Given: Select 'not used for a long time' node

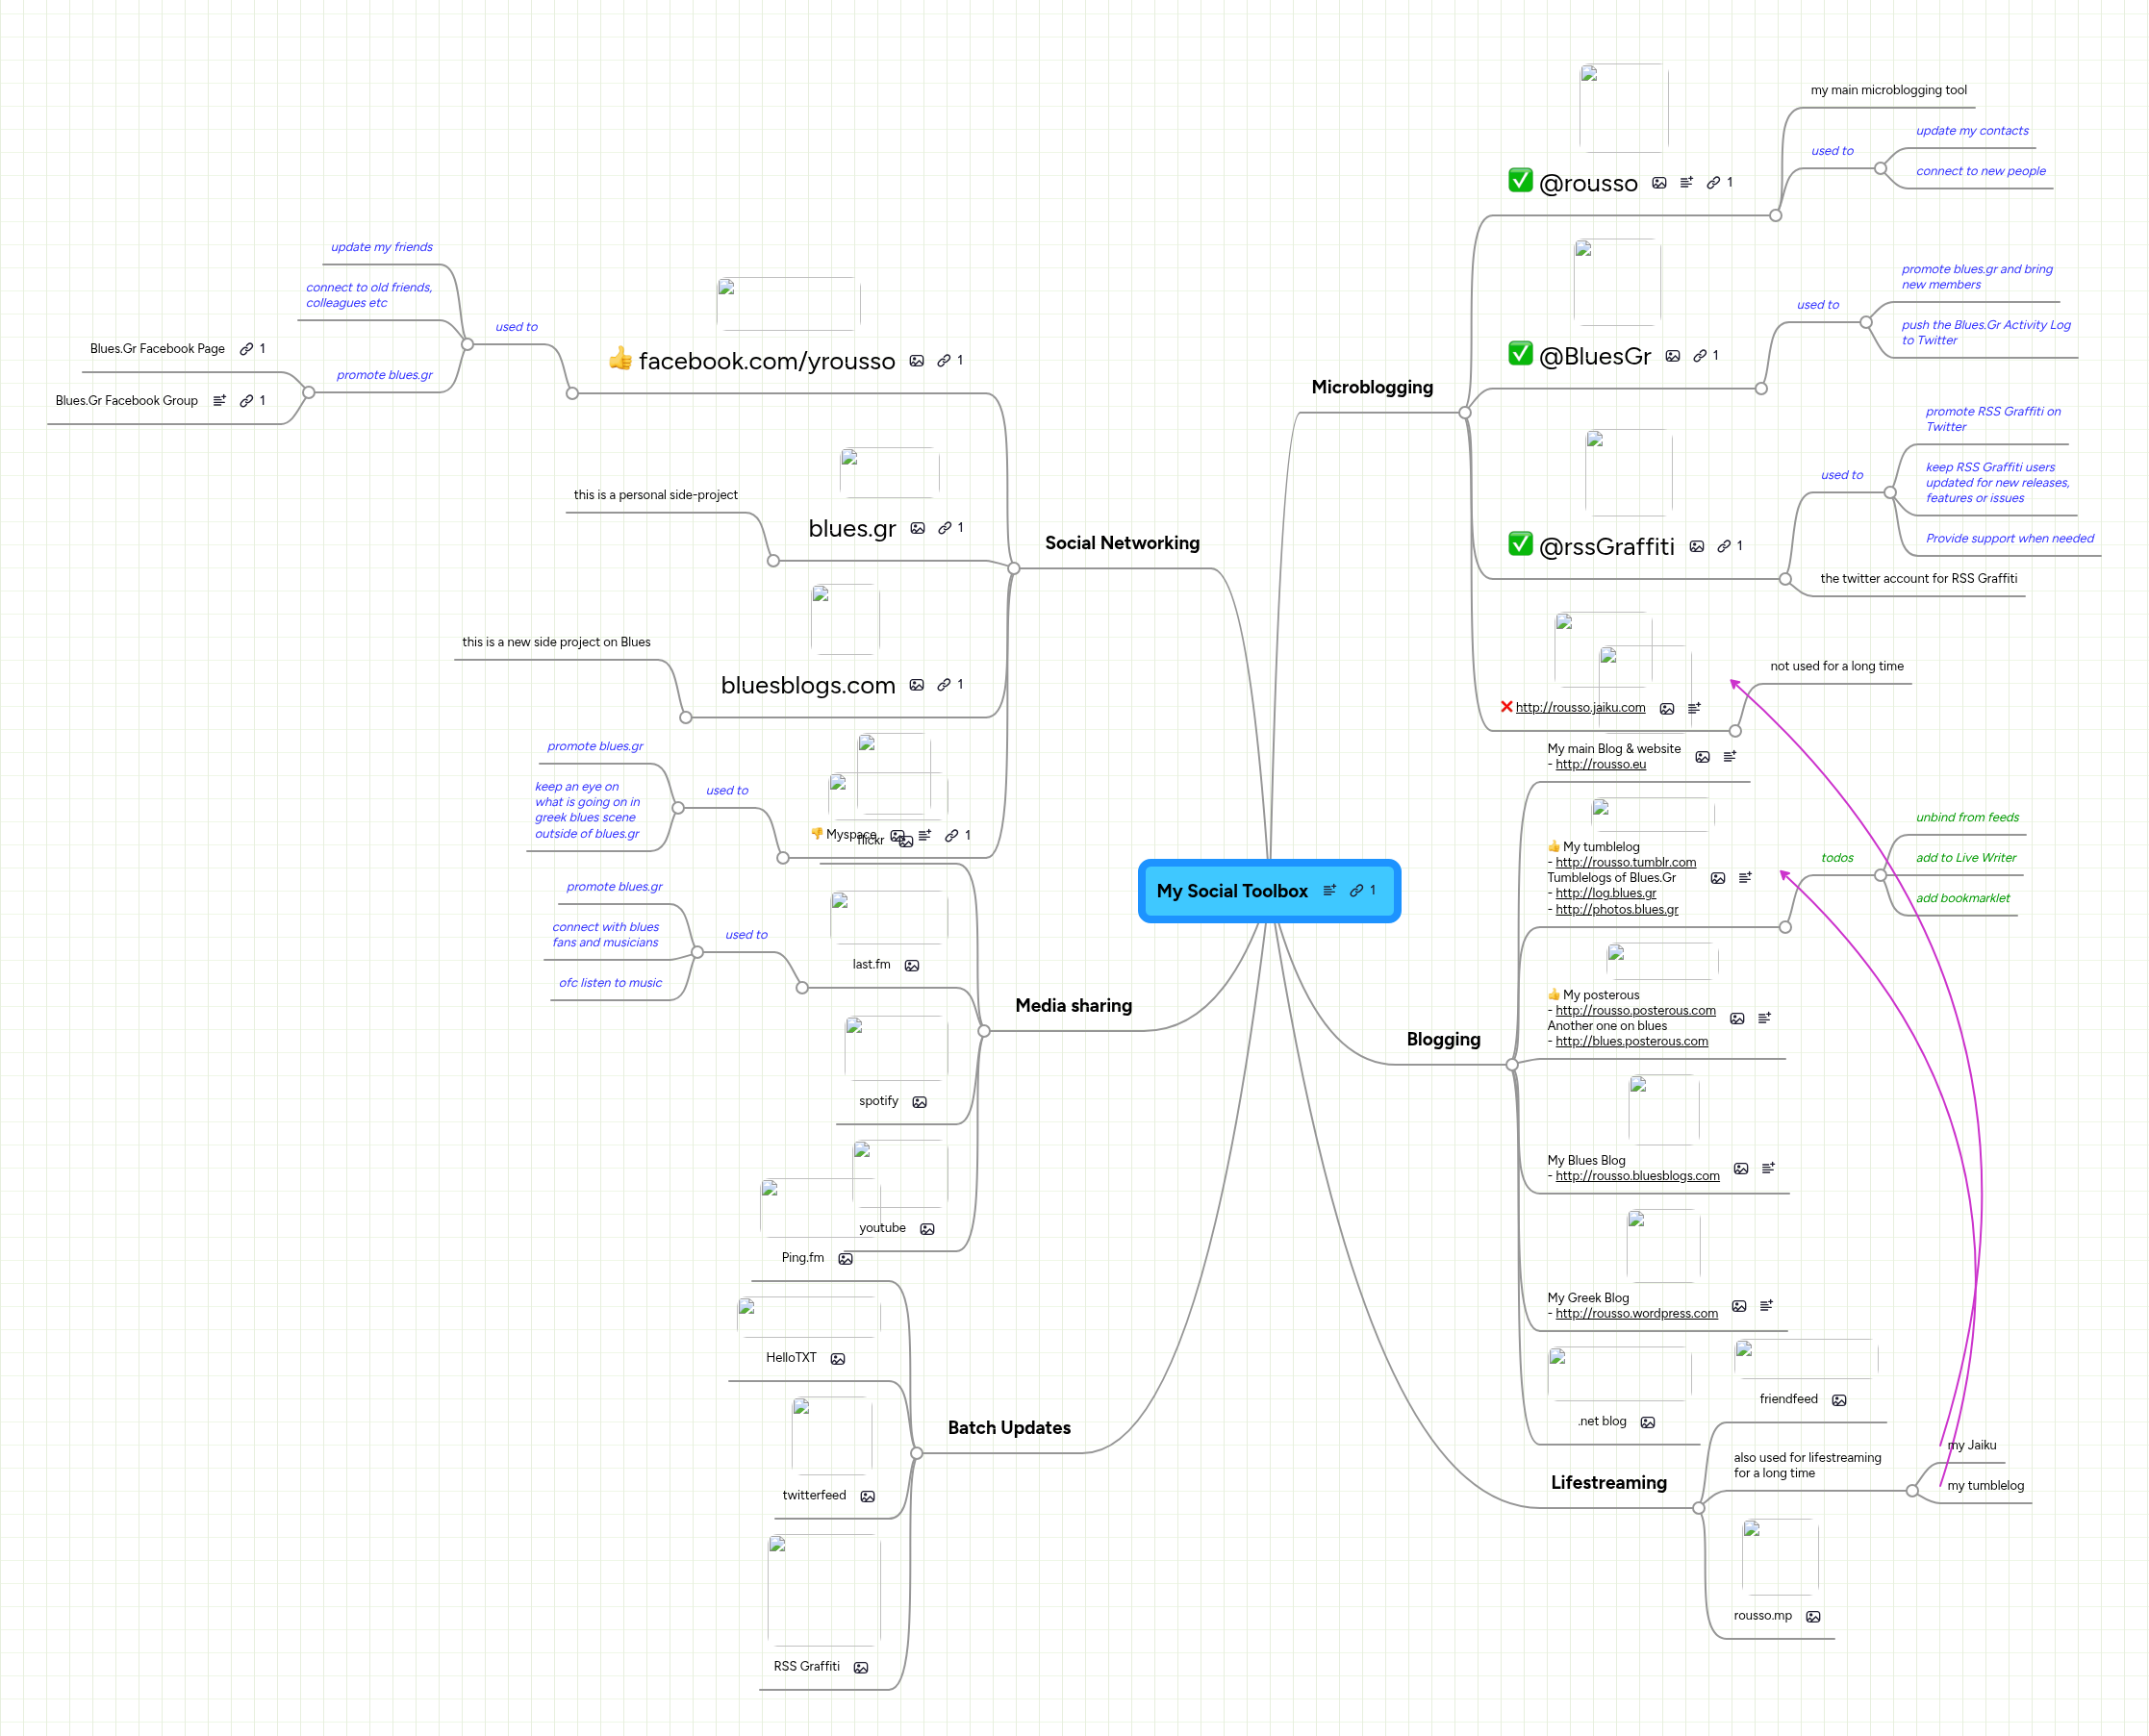Looking at the screenshot, I should (1836, 666).
